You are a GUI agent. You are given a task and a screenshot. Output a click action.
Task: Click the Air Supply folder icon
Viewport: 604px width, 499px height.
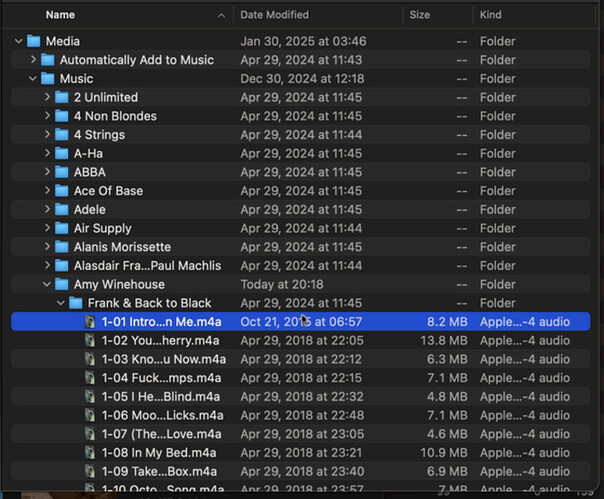point(62,228)
